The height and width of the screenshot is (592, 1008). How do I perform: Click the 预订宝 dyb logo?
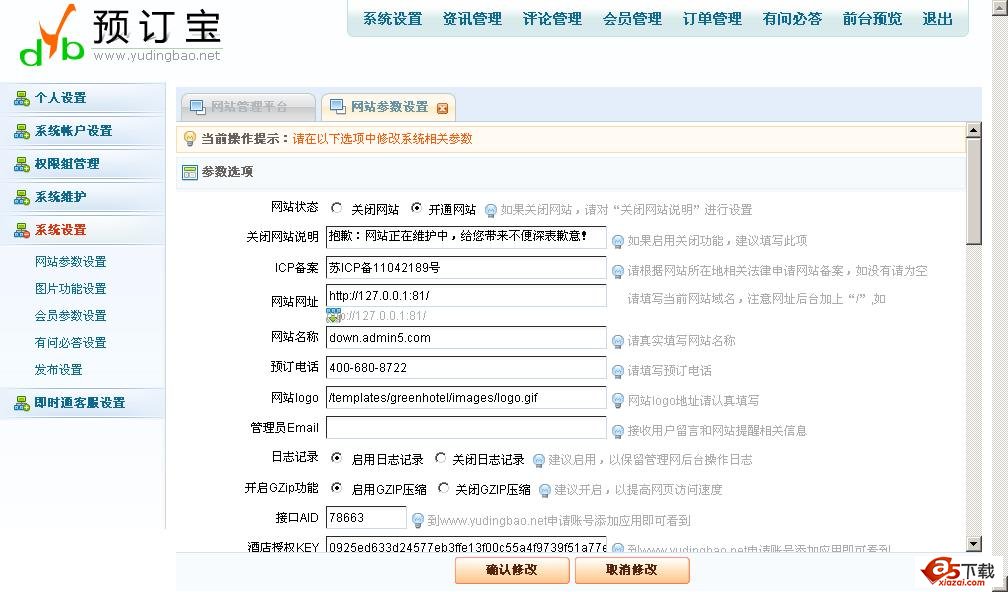(x=121, y=34)
